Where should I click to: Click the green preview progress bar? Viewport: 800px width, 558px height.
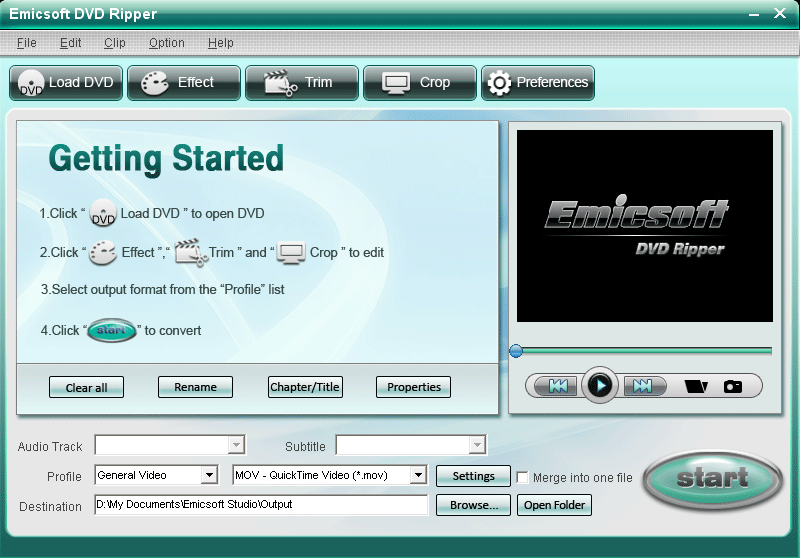point(644,351)
